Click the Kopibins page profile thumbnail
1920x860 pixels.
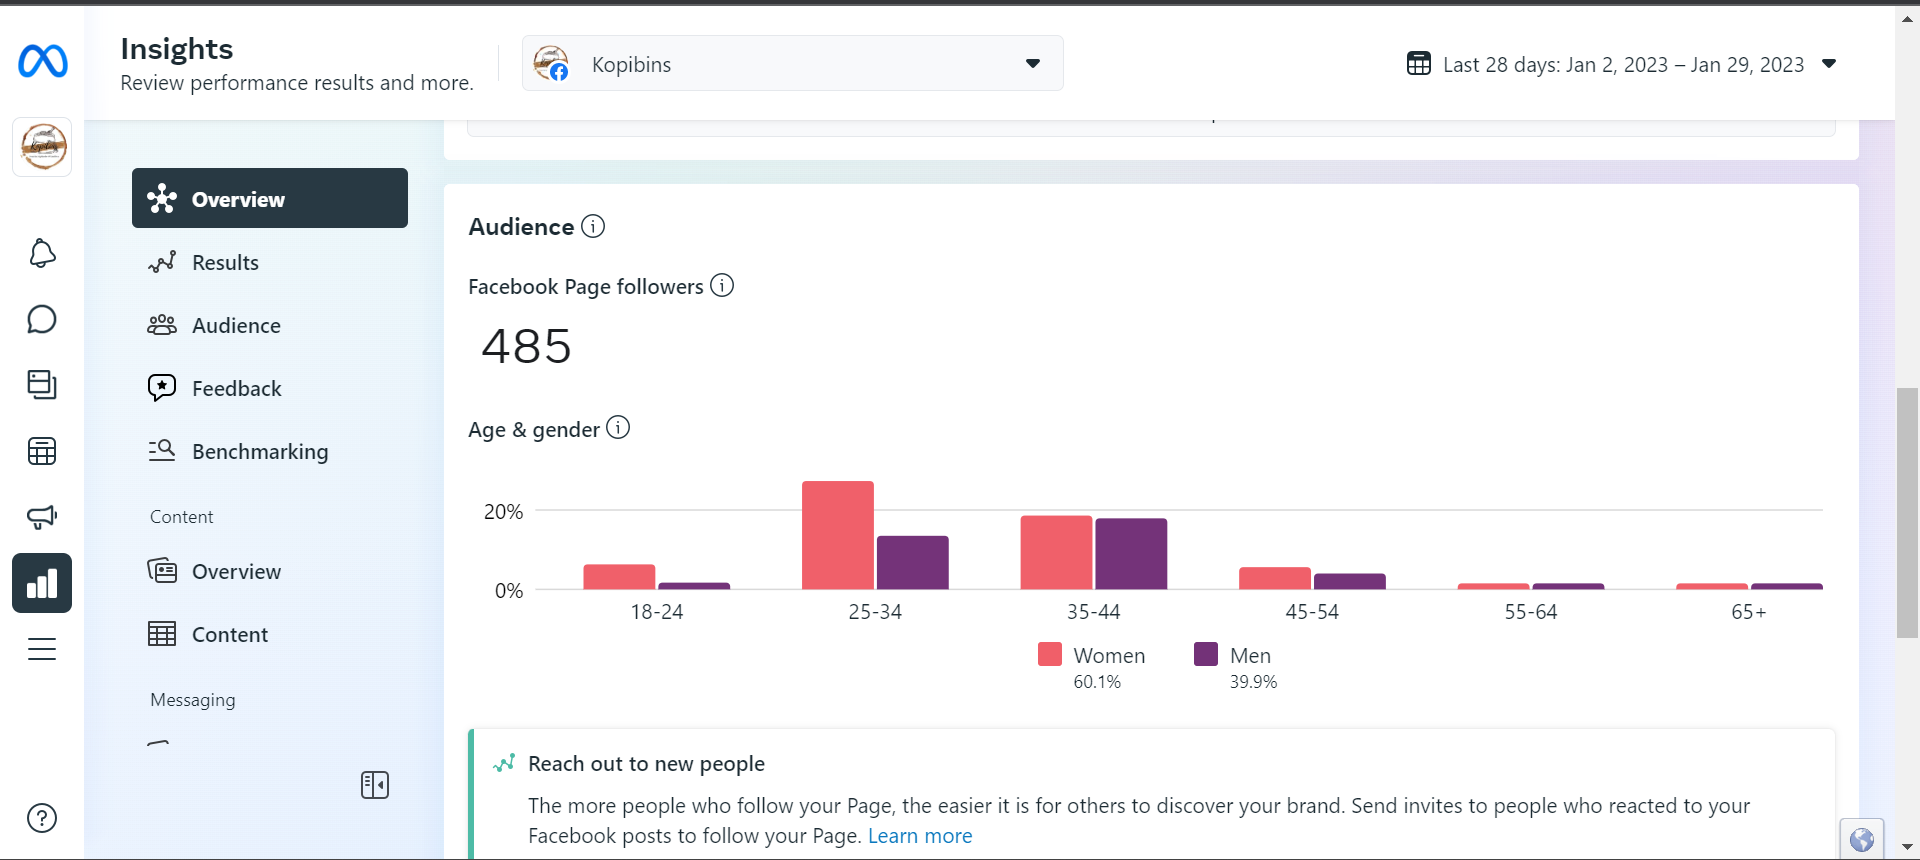[x=42, y=147]
